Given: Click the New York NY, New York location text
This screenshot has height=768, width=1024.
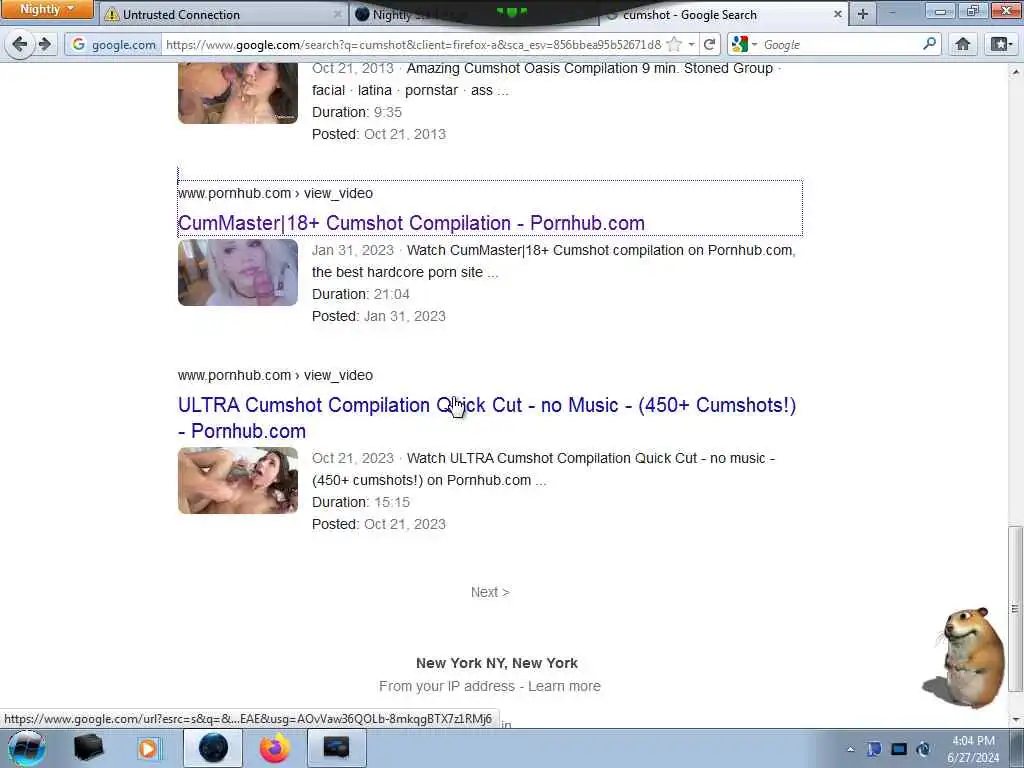Looking at the screenshot, I should [x=497, y=663].
